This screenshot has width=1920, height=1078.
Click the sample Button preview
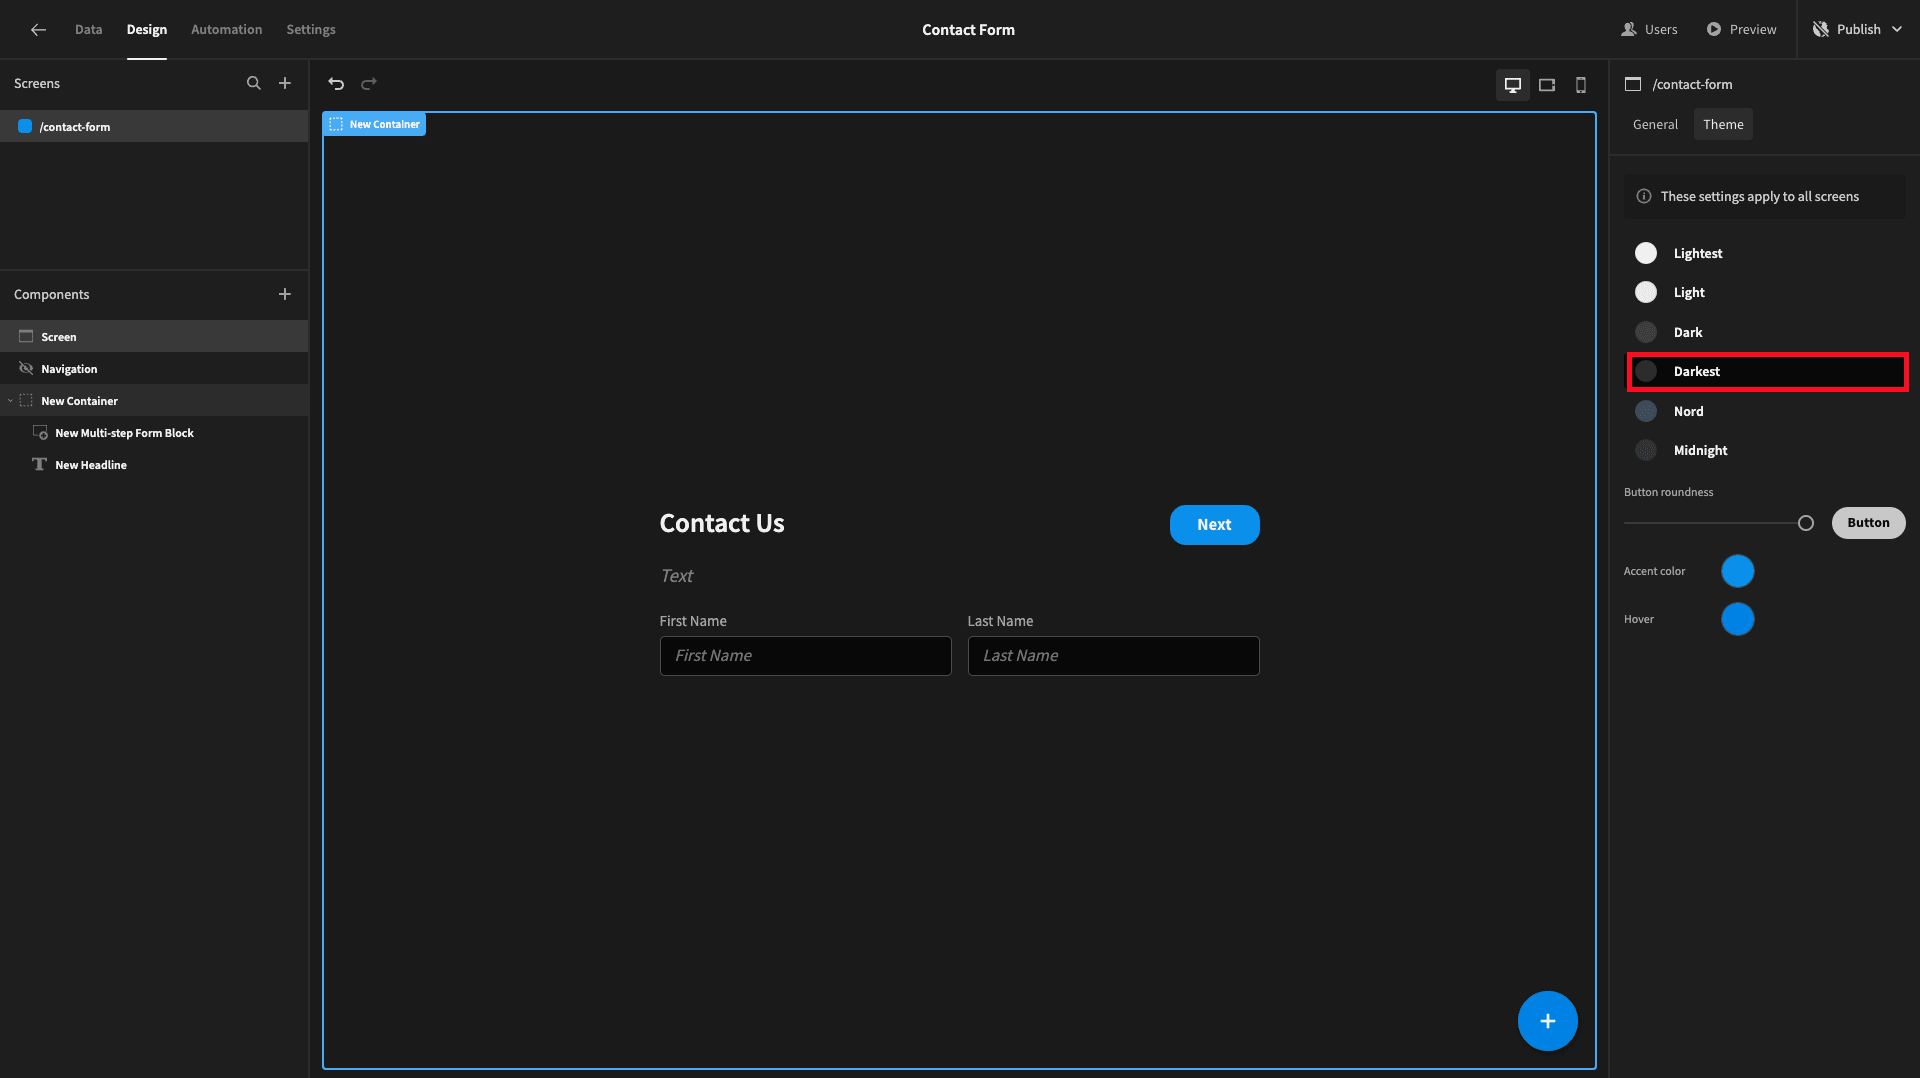1868,523
